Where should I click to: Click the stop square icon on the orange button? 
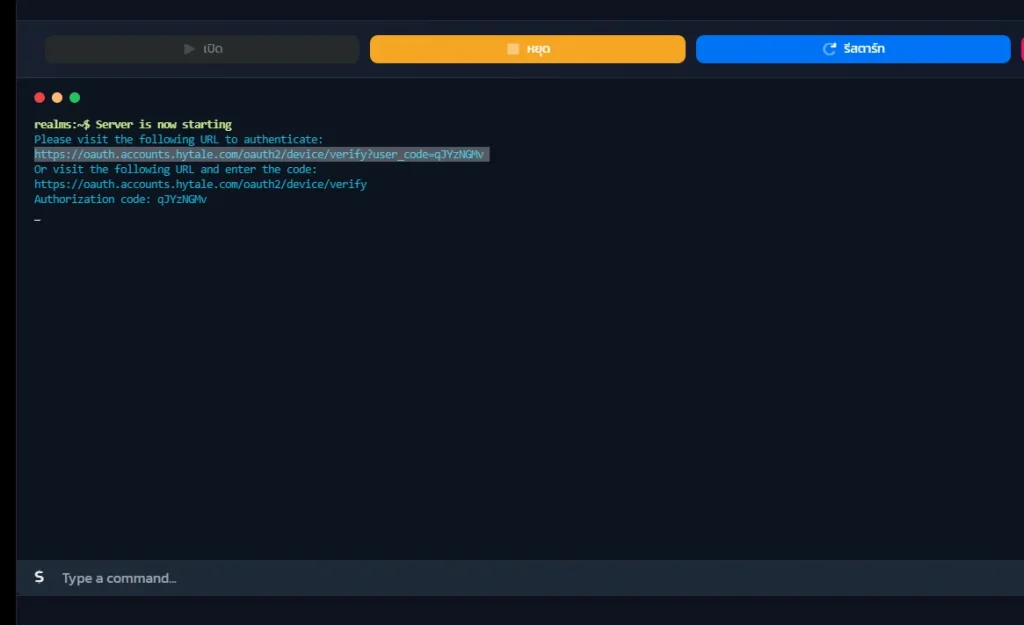(513, 49)
